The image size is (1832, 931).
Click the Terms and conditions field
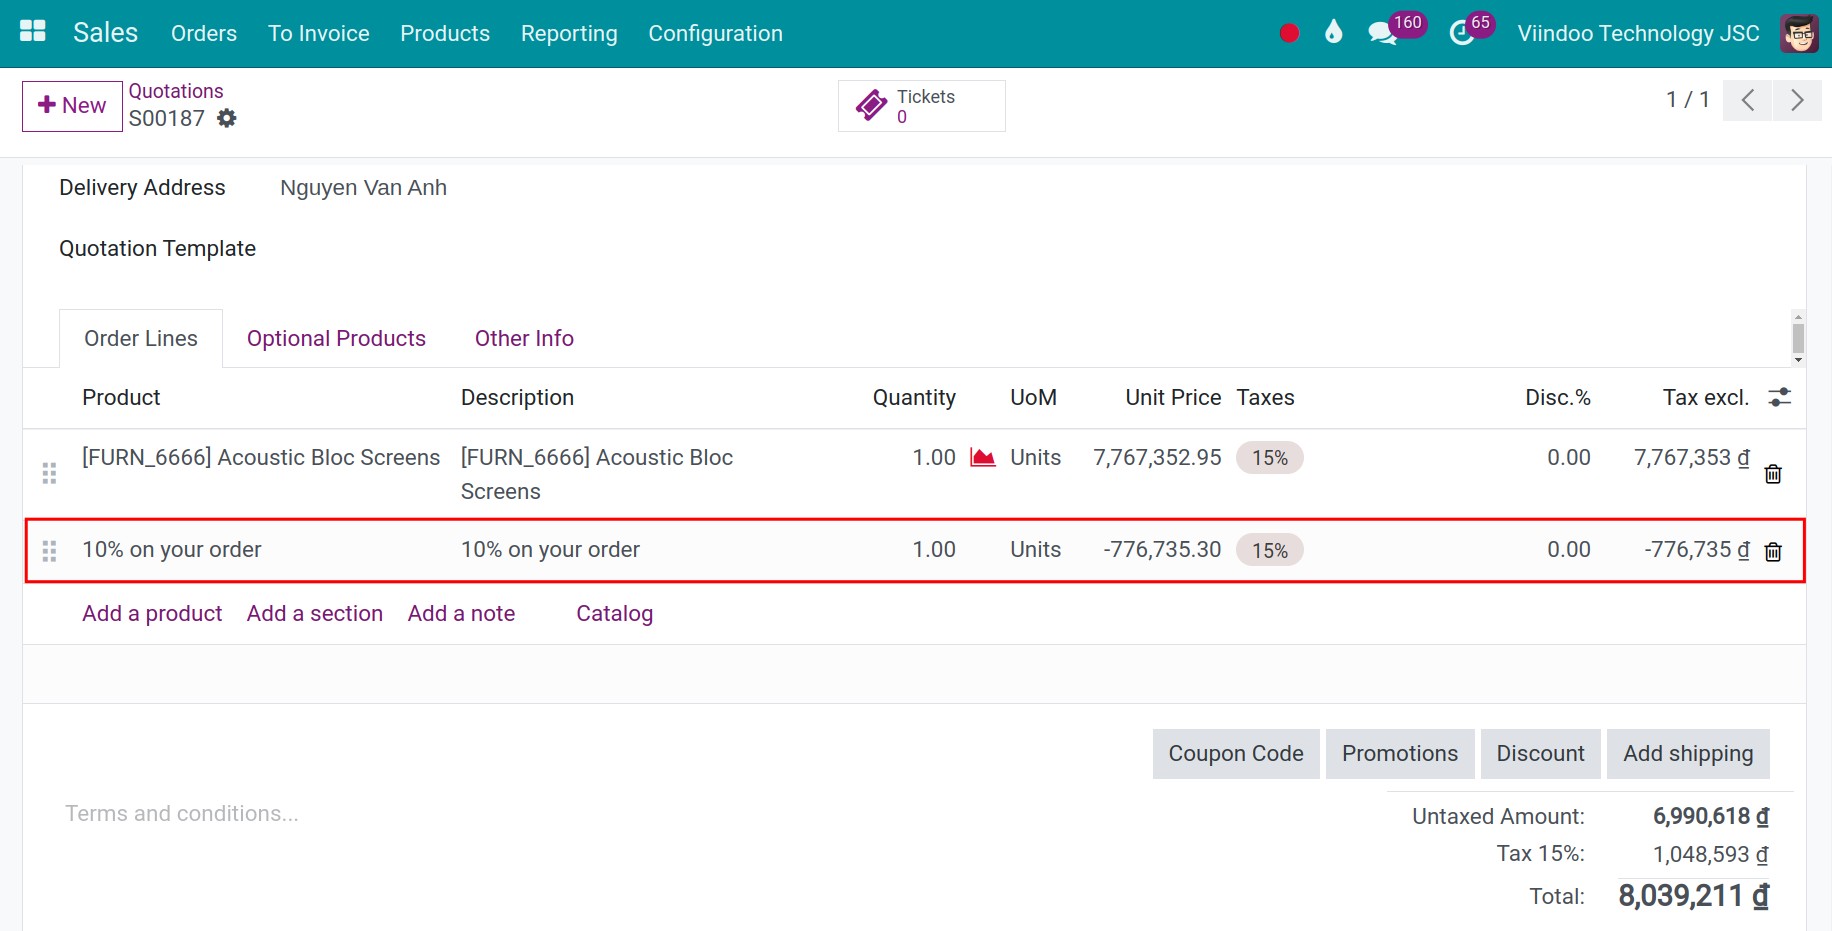tap(182, 813)
